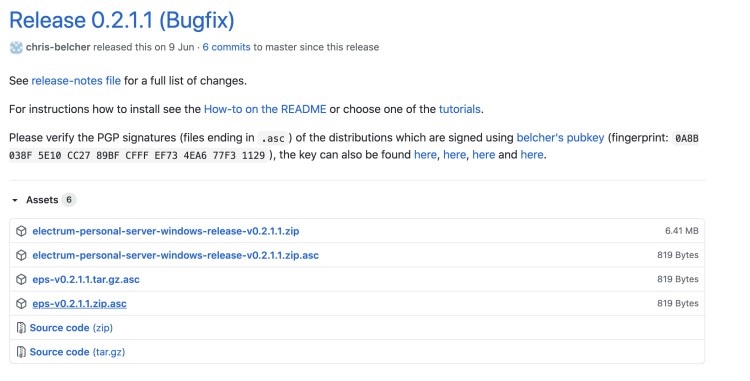Click package icon beside windows-release zip.asc
This screenshot has height=381, width=750.
point(21,255)
